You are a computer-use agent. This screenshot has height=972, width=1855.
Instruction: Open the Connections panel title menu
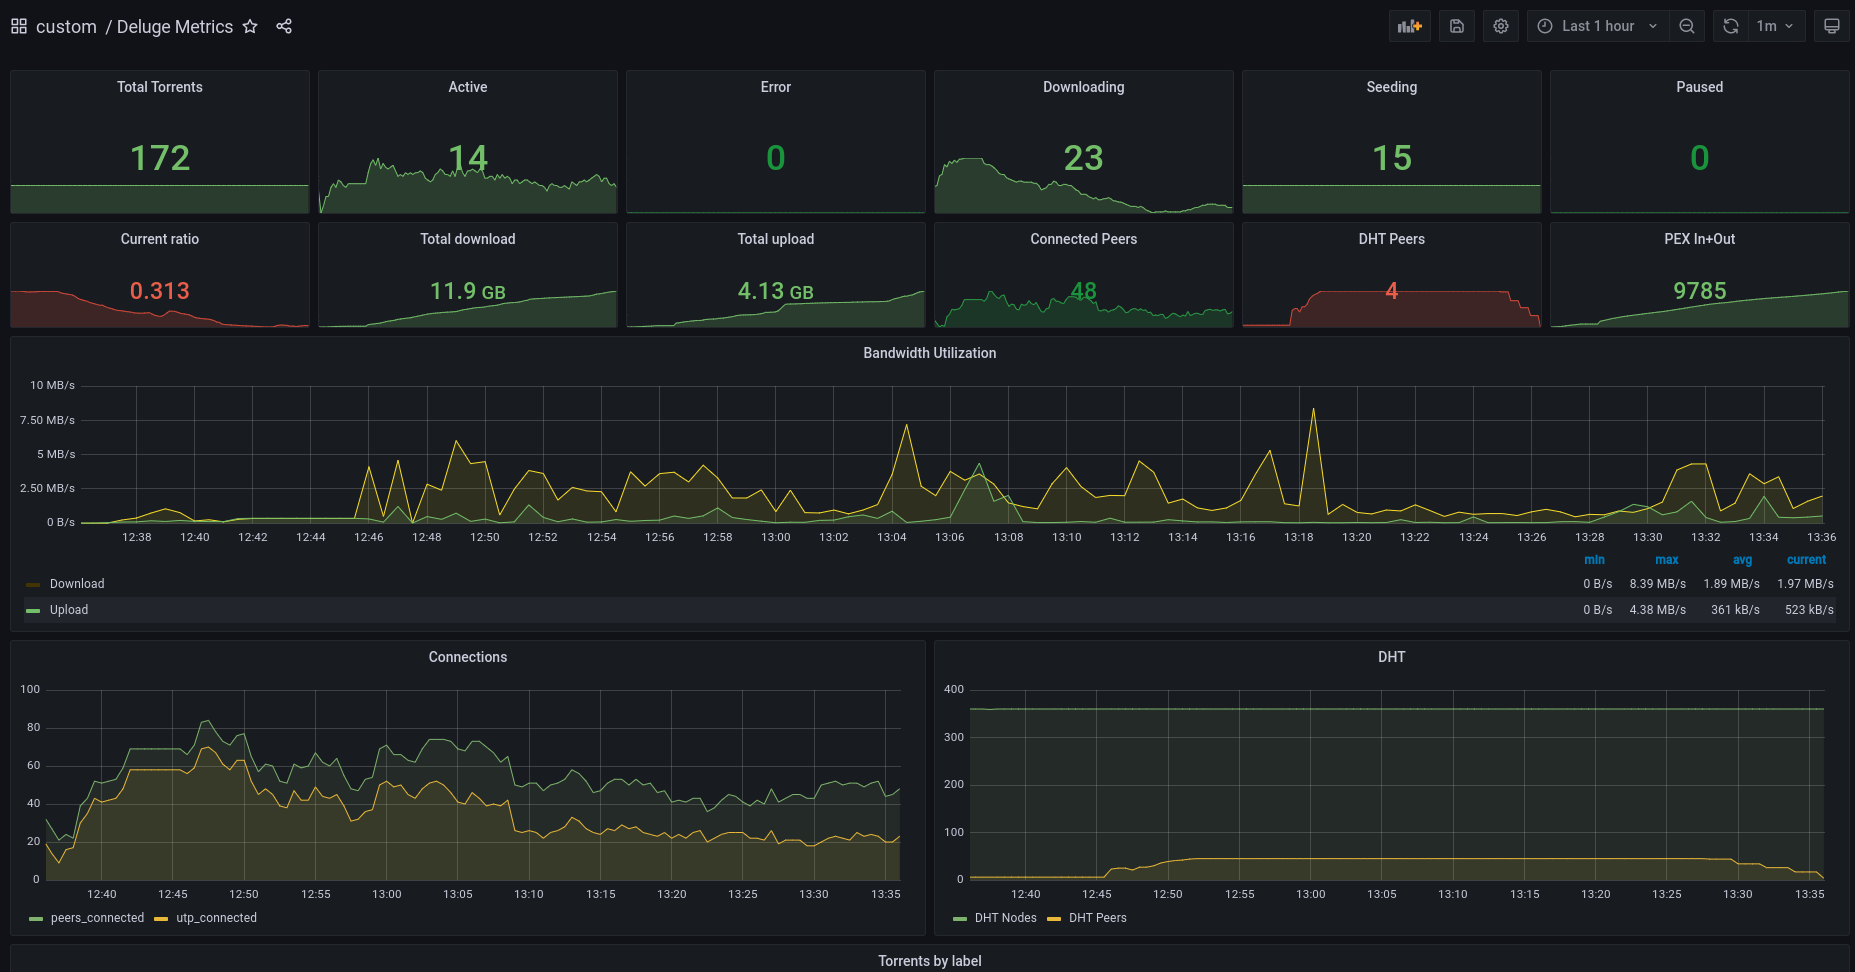[468, 657]
